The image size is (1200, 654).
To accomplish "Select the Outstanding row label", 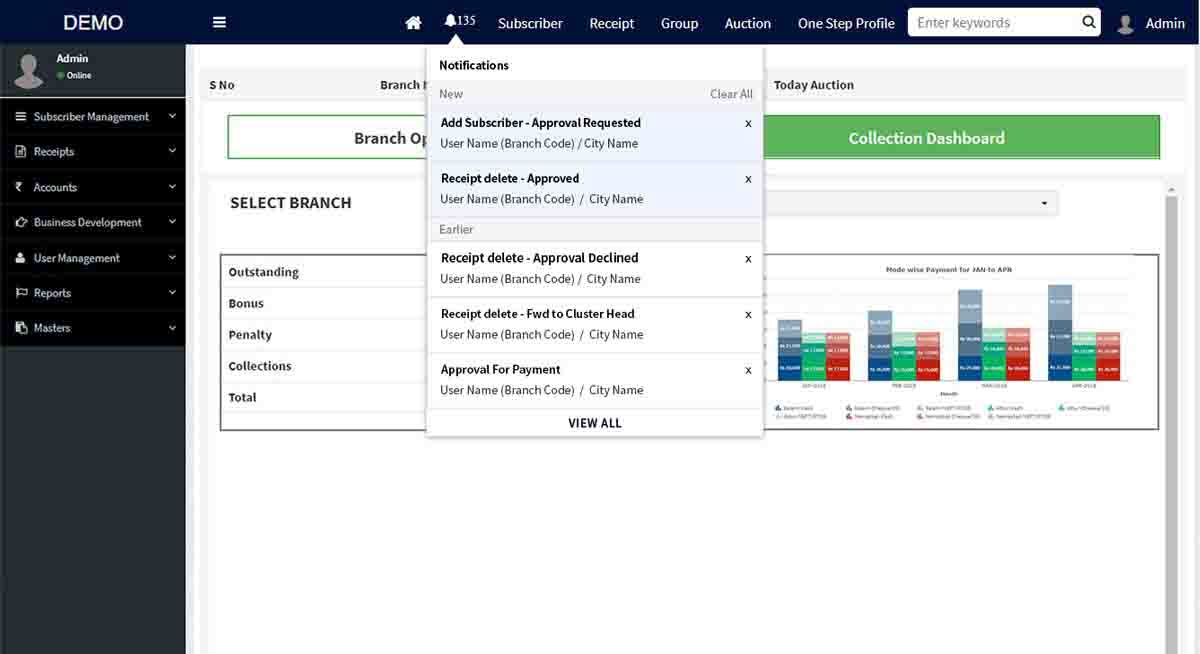I will pos(264,272).
